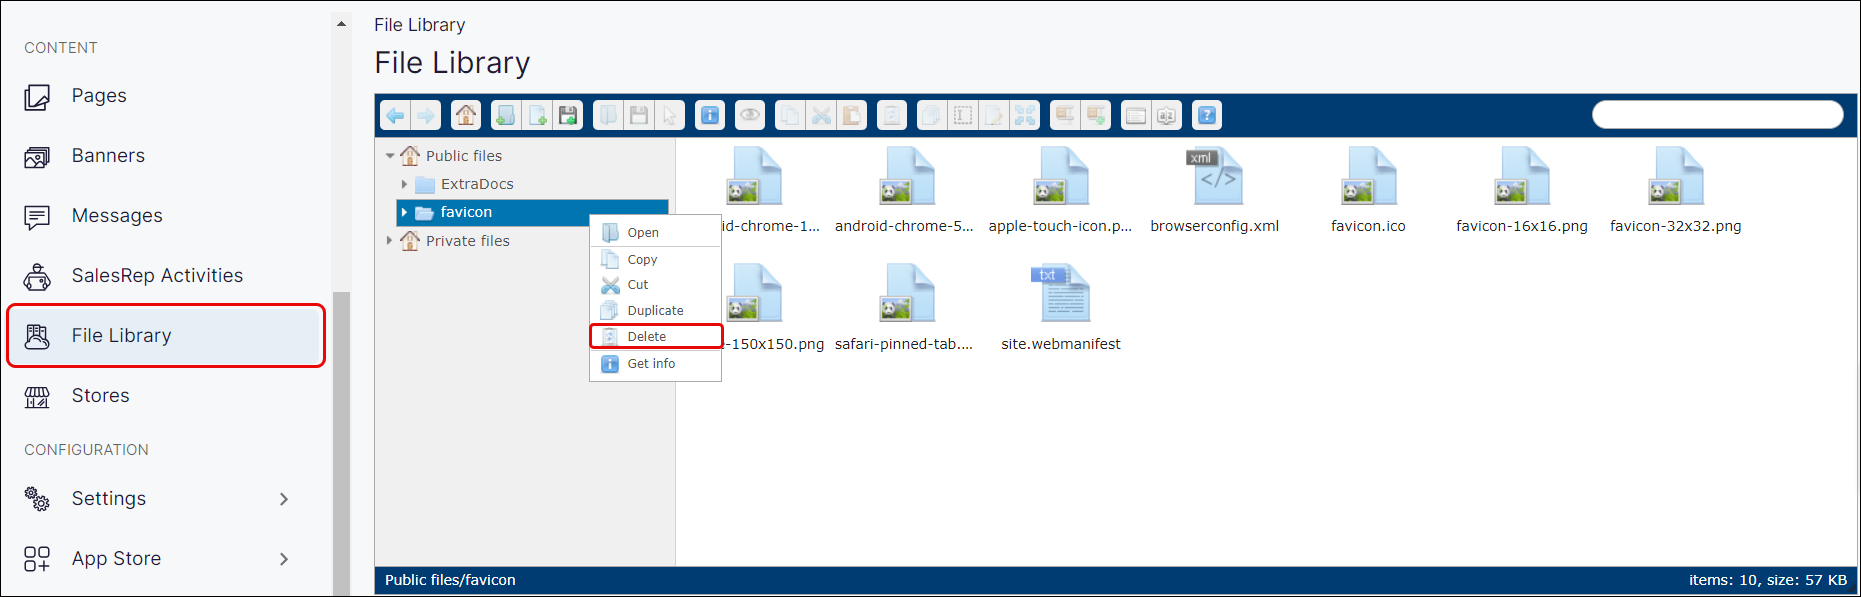Go to the home folder via toolbar
Viewport: 1861px width, 597px height.
[466, 116]
